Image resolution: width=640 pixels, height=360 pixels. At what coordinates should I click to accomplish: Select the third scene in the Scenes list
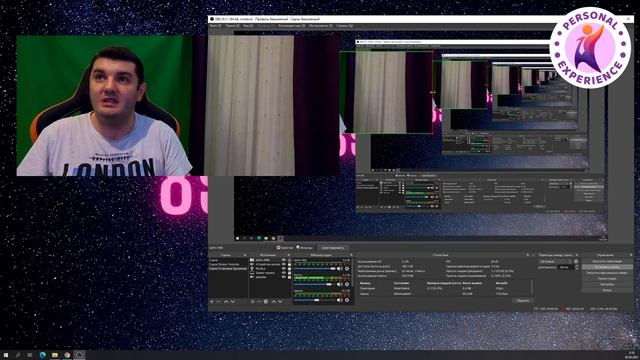[228, 269]
